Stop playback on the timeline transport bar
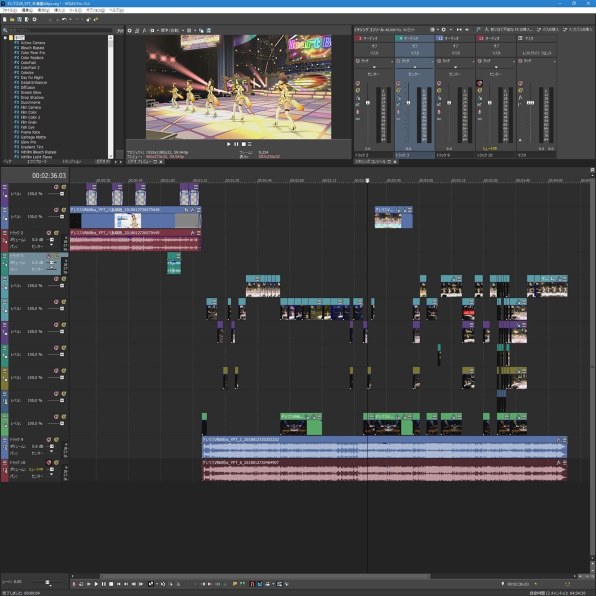This screenshot has height=596, width=596. (x=111, y=584)
